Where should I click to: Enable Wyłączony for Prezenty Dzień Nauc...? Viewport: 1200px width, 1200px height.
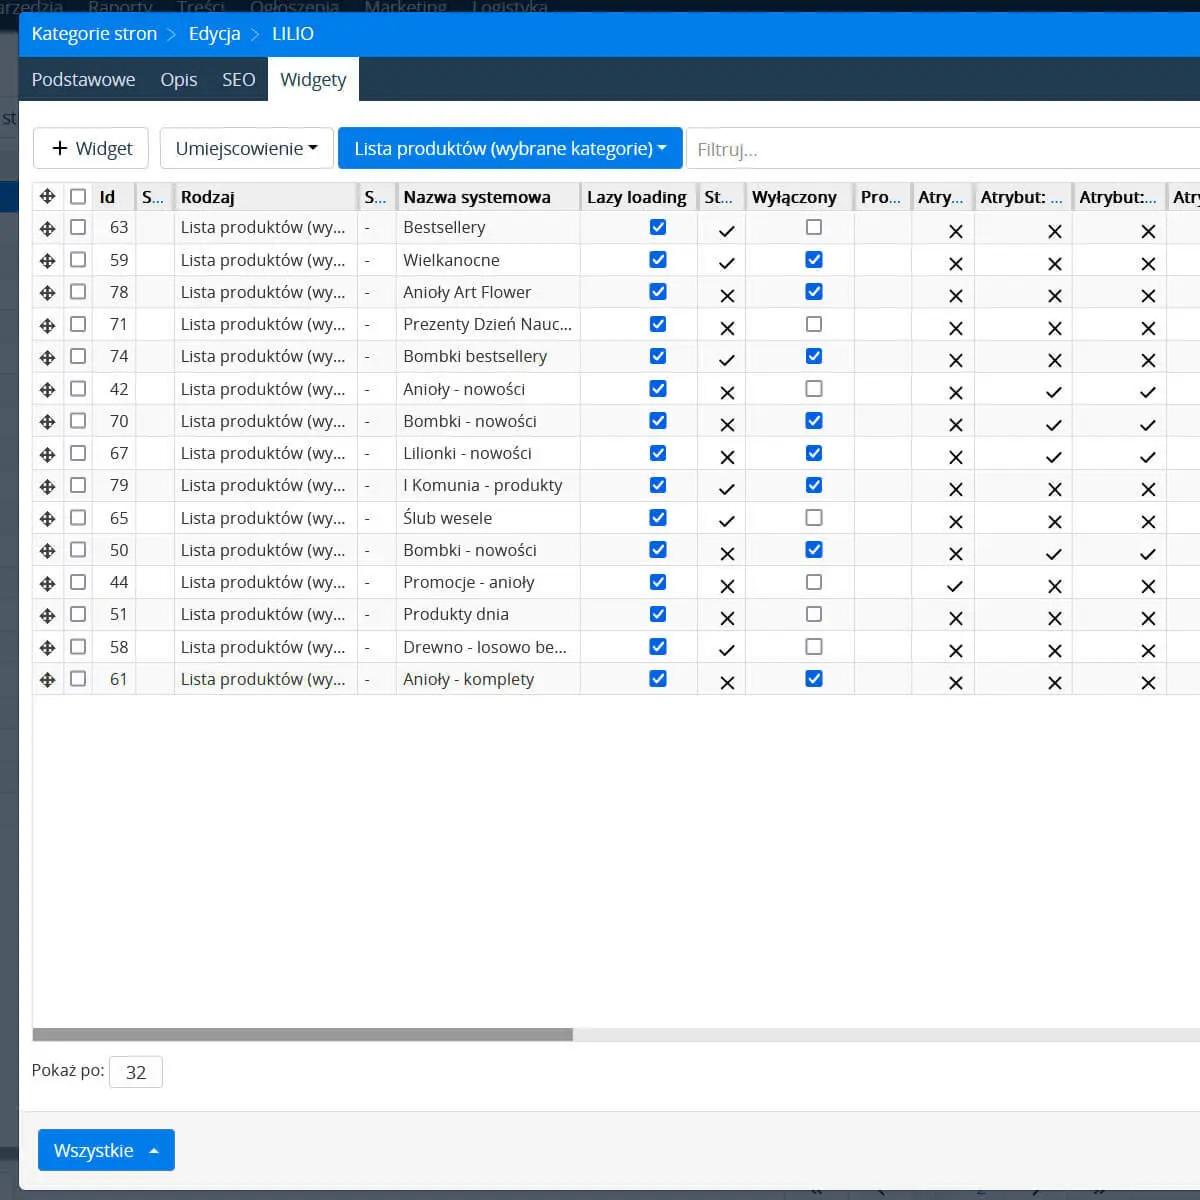coord(814,324)
